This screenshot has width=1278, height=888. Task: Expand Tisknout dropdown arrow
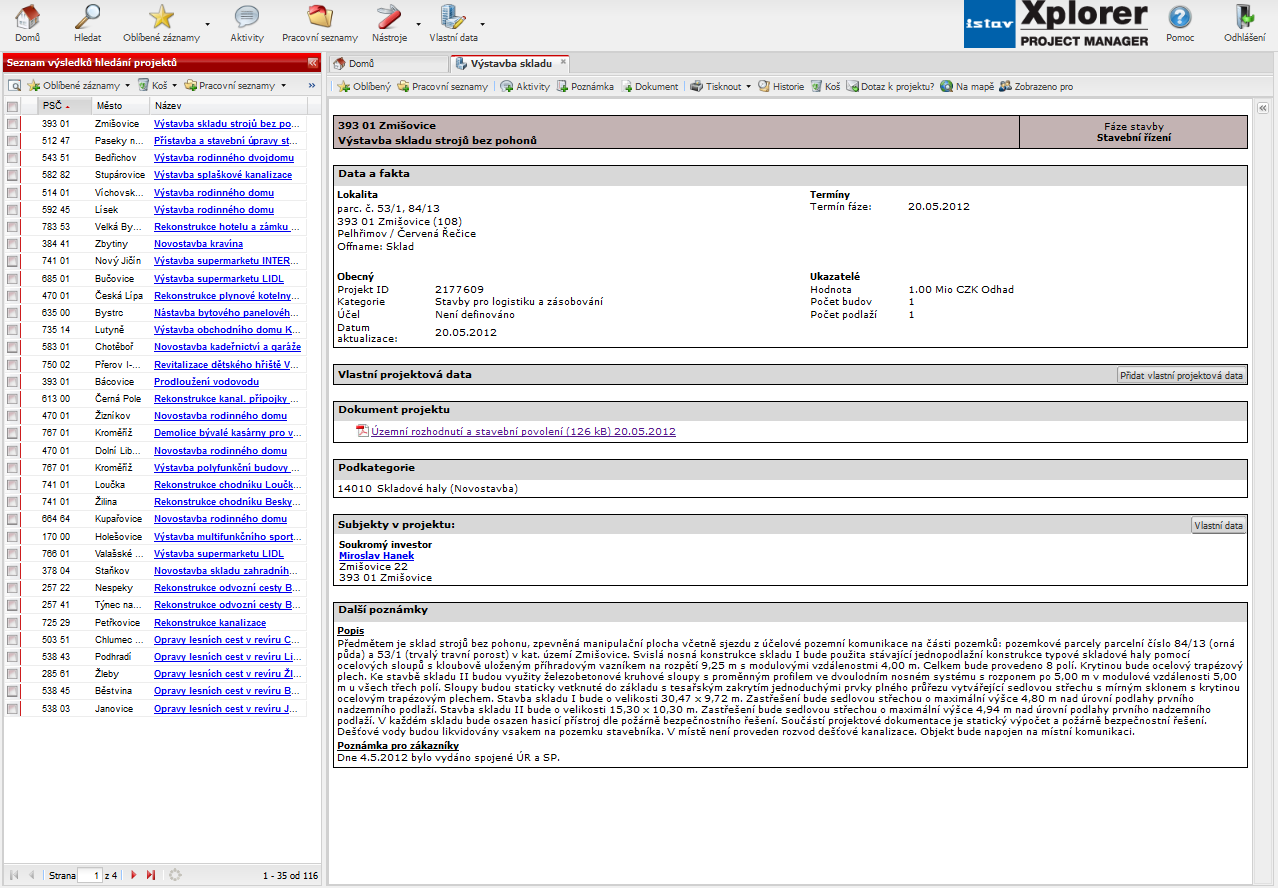pos(748,87)
